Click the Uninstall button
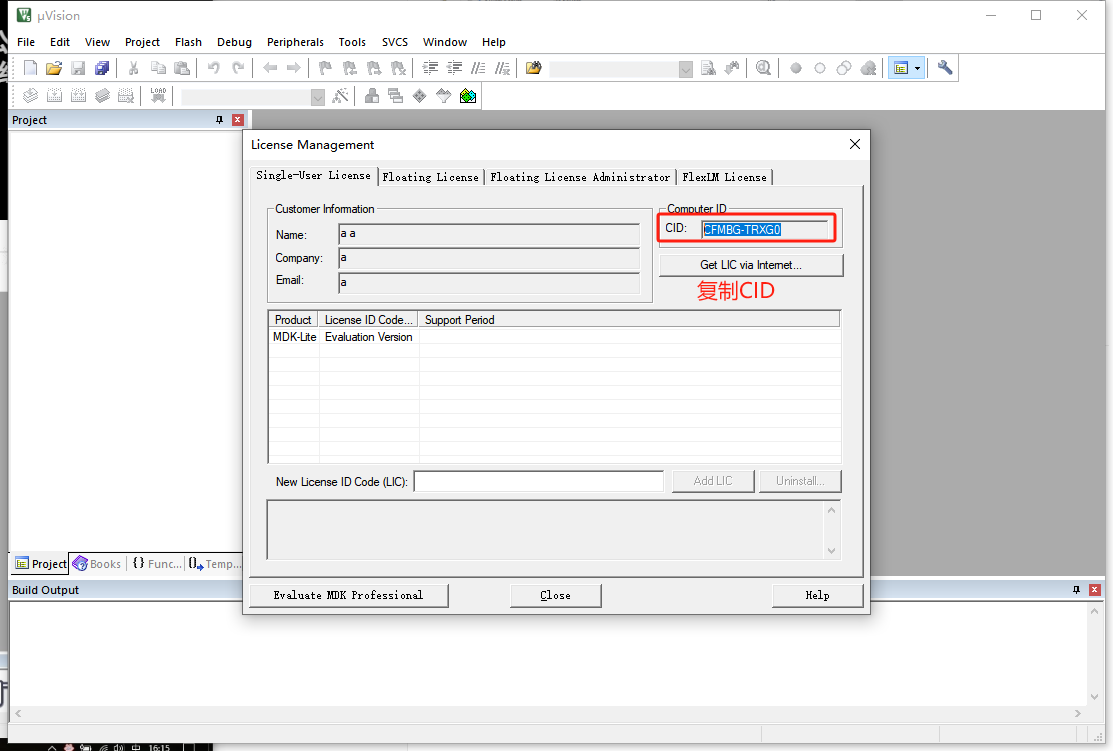Image resolution: width=1113 pixels, height=751 pixels. point(800,481)
